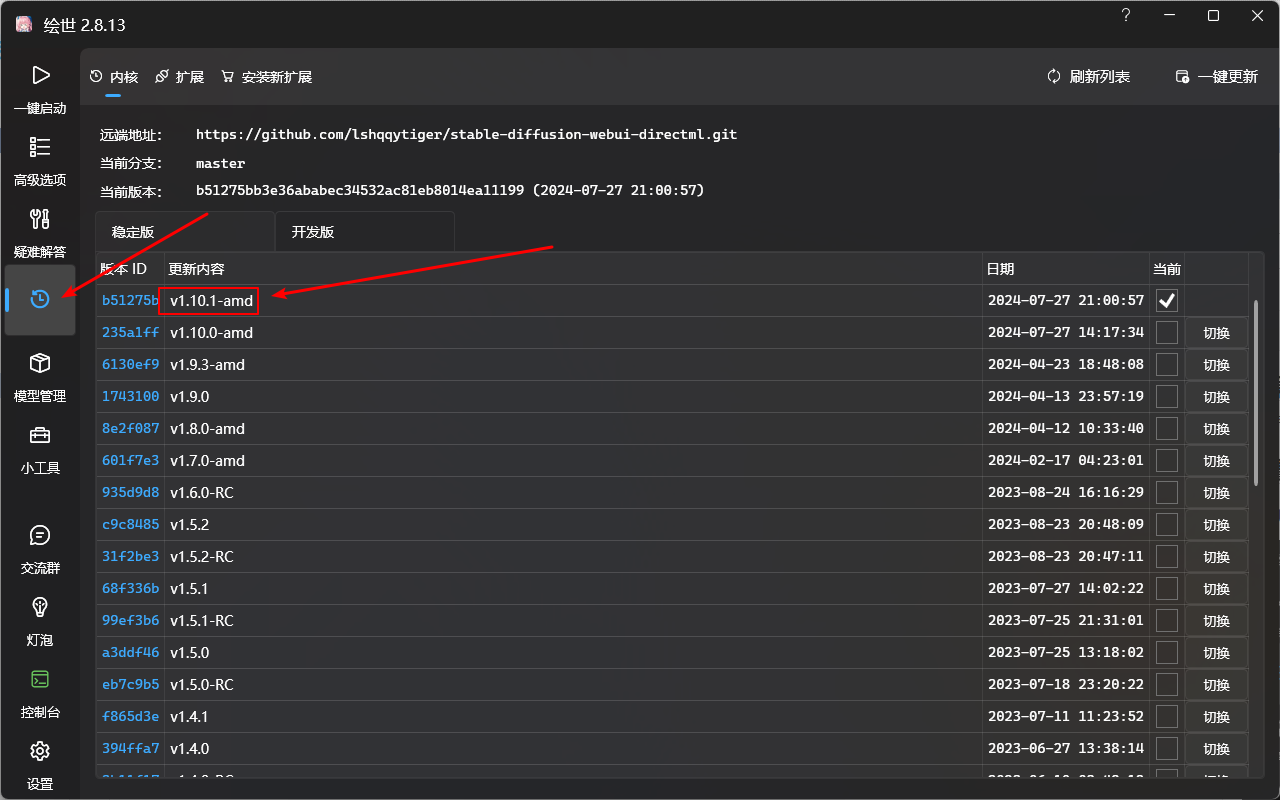Click the current version hash text

click(450, 190)
